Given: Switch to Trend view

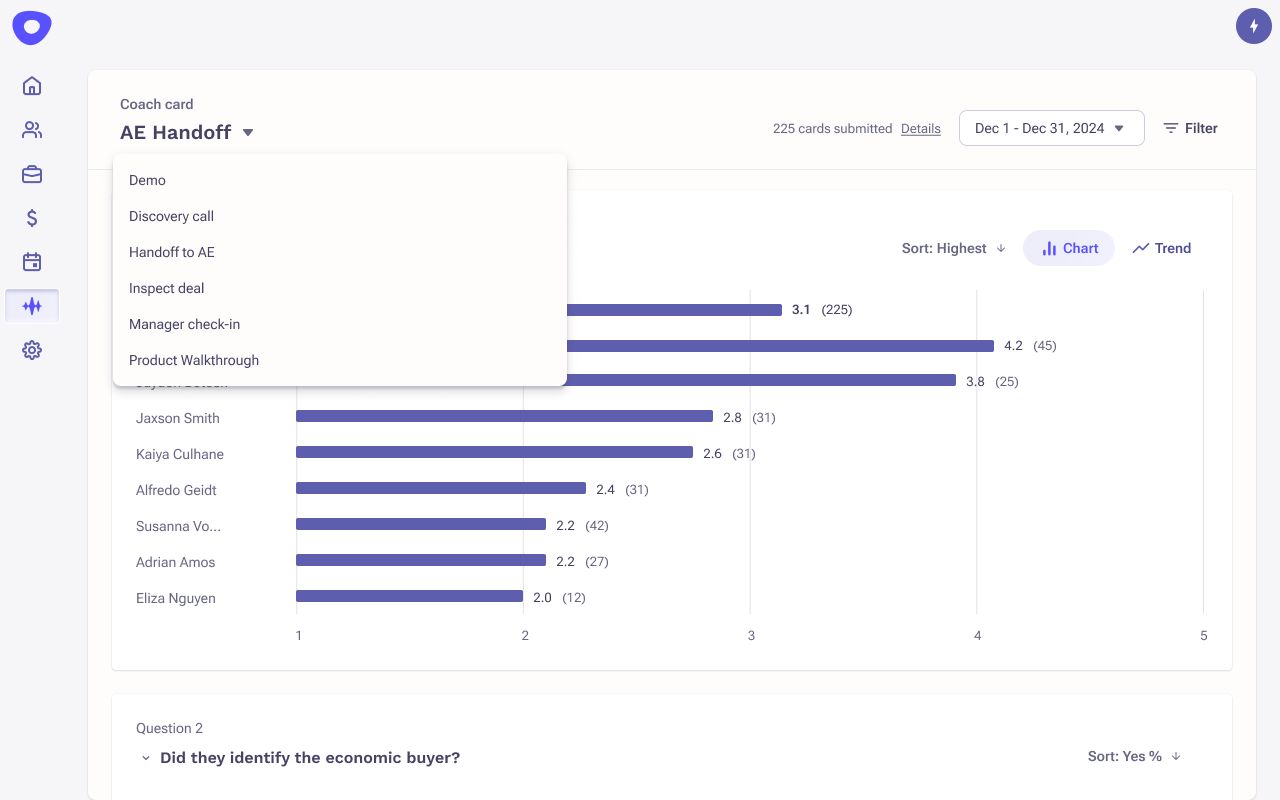Looking at the screenshot, I should [x=1162, y=248].
